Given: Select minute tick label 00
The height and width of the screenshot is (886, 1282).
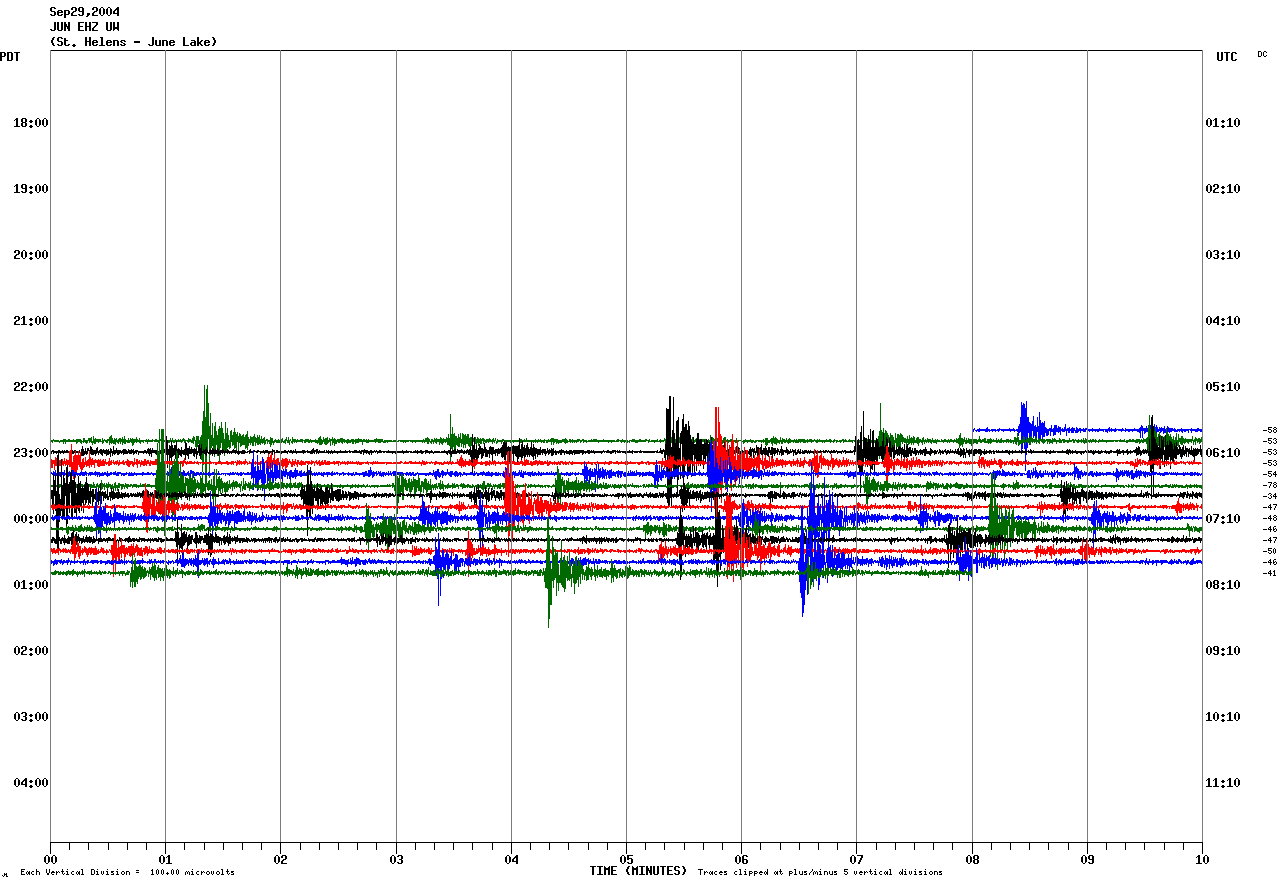Looking at the screenshot, I should pyautogui.click(x=50, y=859).
